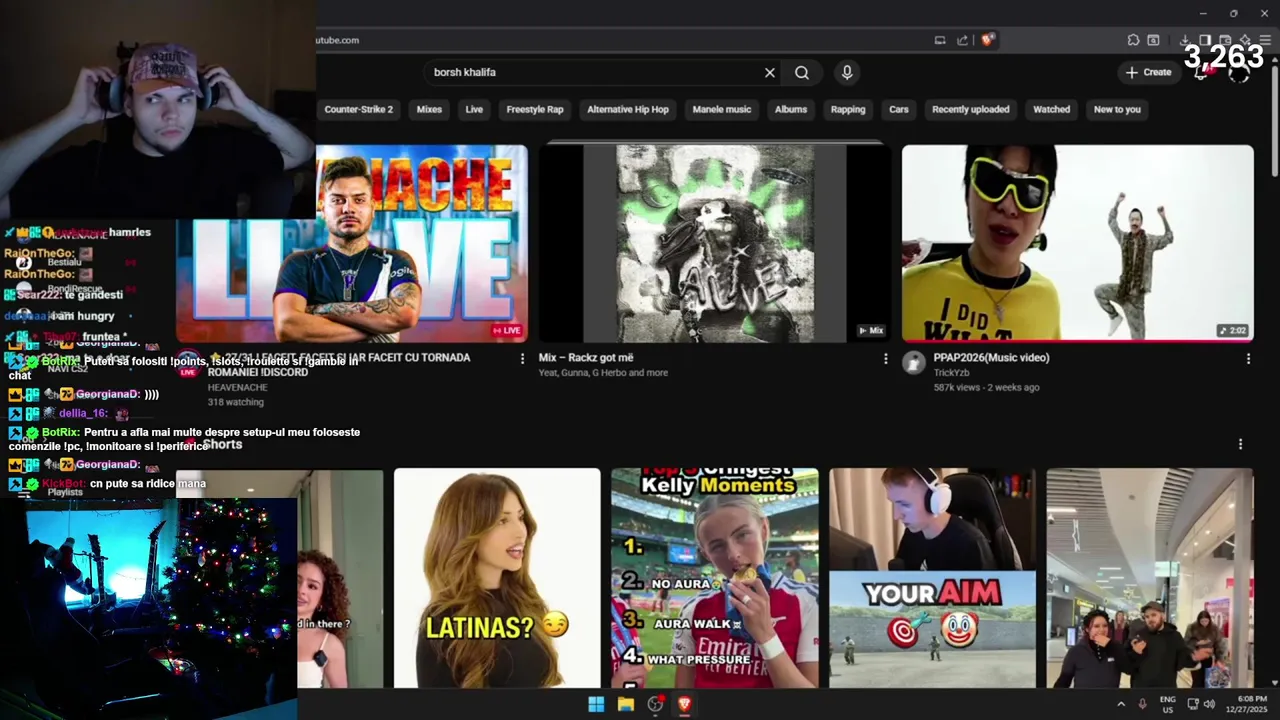Viewport: 1280px width, 720px height.
Task: Open Brave Shields lion icon in address bar
Action: click(x=987, y=40)
